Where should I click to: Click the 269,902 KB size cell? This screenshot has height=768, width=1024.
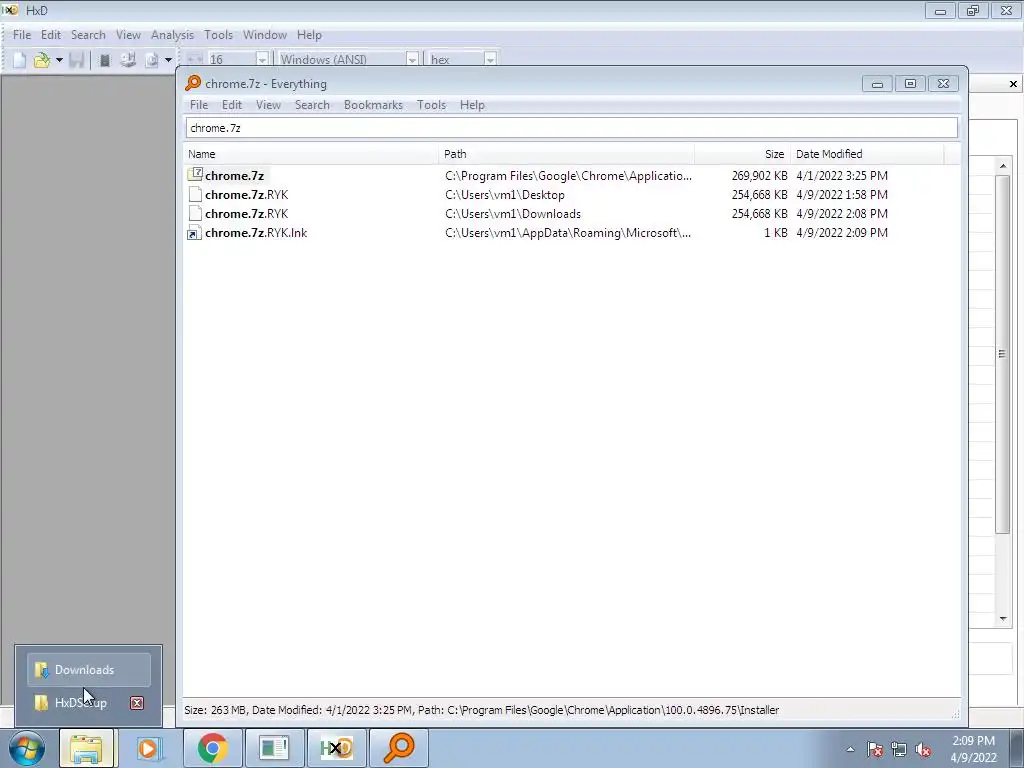click(760, 176)
